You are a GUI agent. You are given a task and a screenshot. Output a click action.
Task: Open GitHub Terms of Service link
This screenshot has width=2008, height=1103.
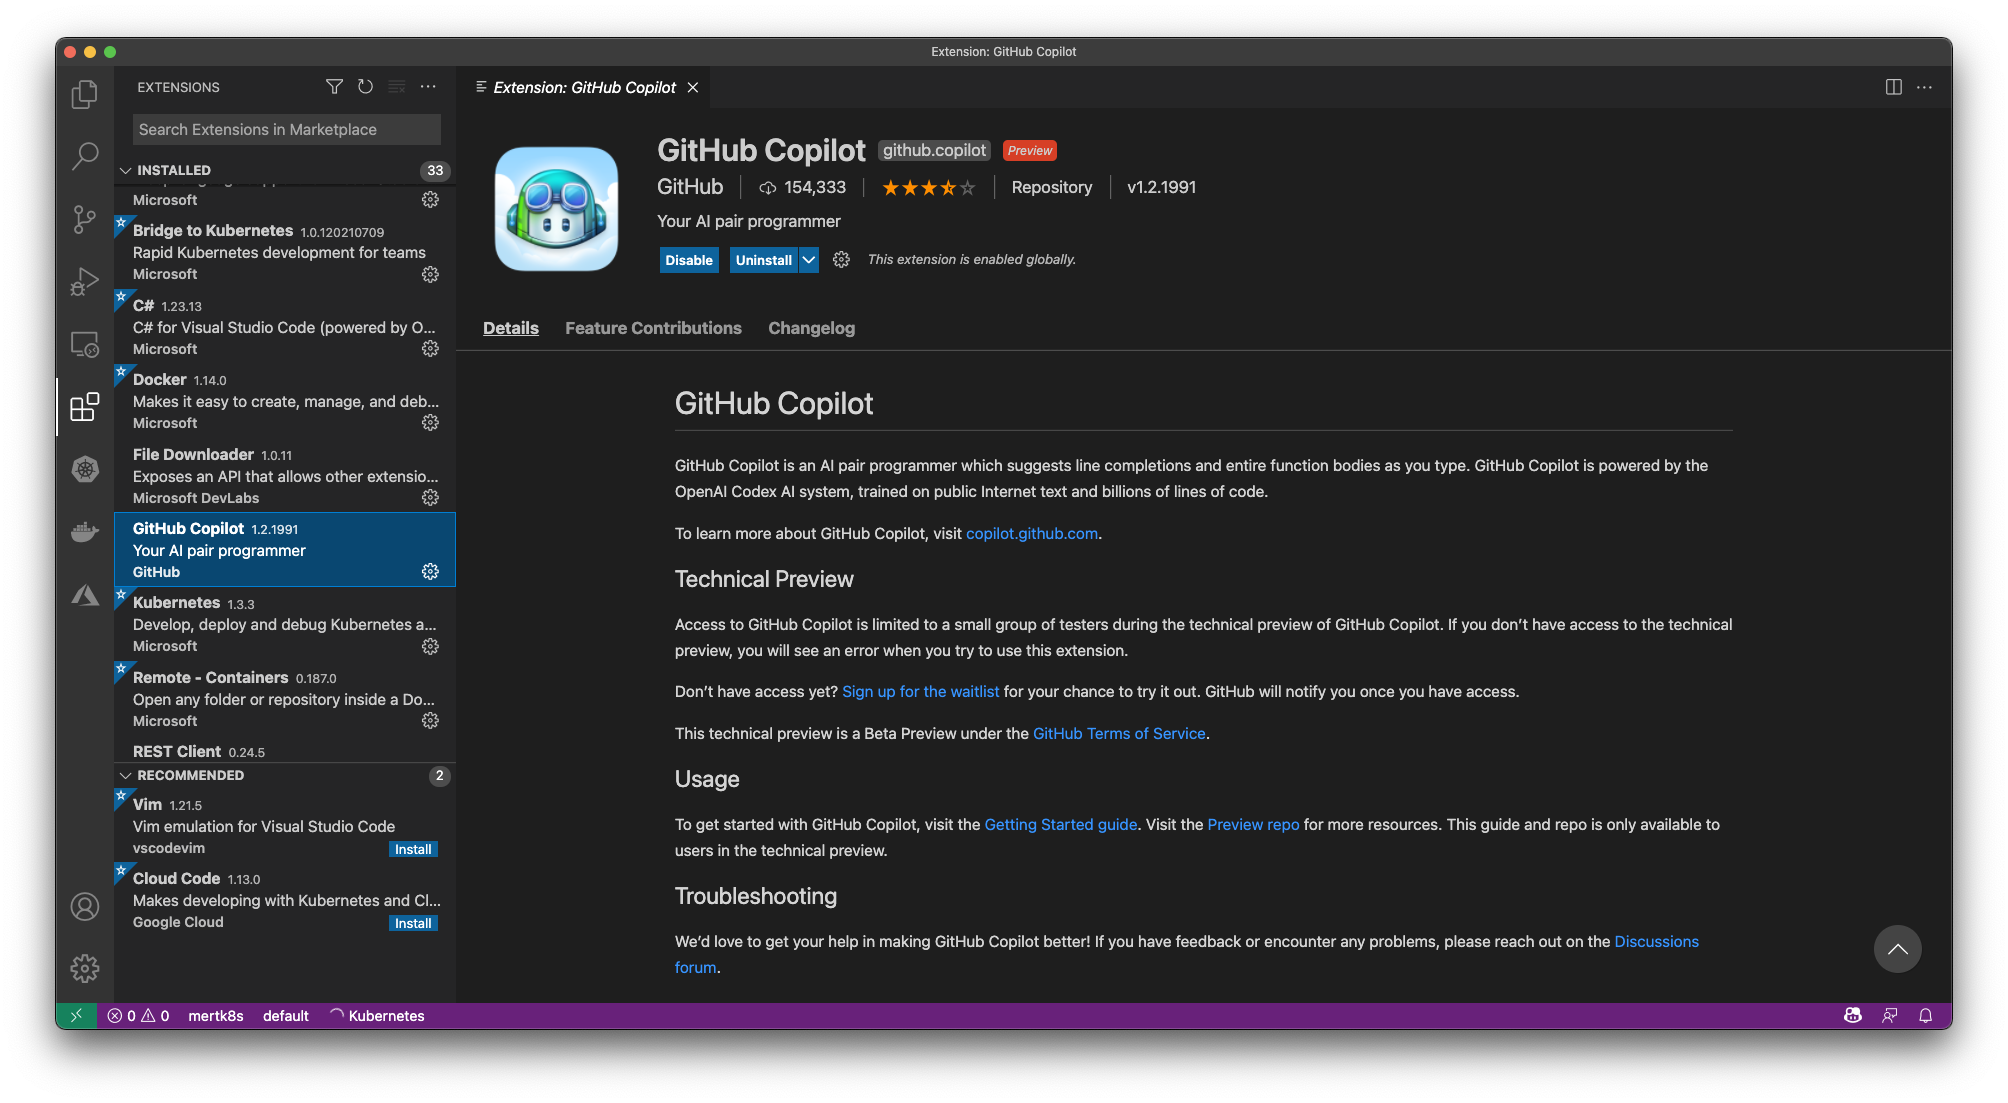(x=1119, y=733)
